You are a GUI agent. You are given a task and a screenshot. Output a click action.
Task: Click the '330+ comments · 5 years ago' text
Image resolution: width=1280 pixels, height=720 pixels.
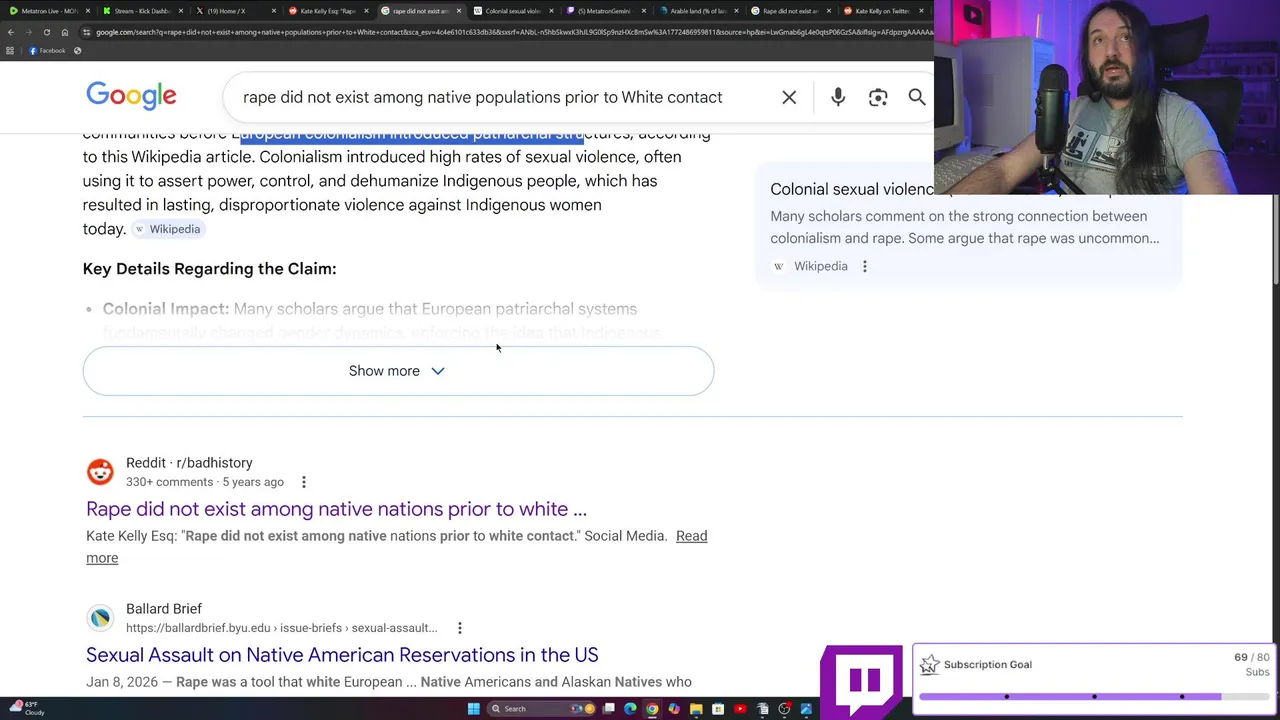coord(205,482)
